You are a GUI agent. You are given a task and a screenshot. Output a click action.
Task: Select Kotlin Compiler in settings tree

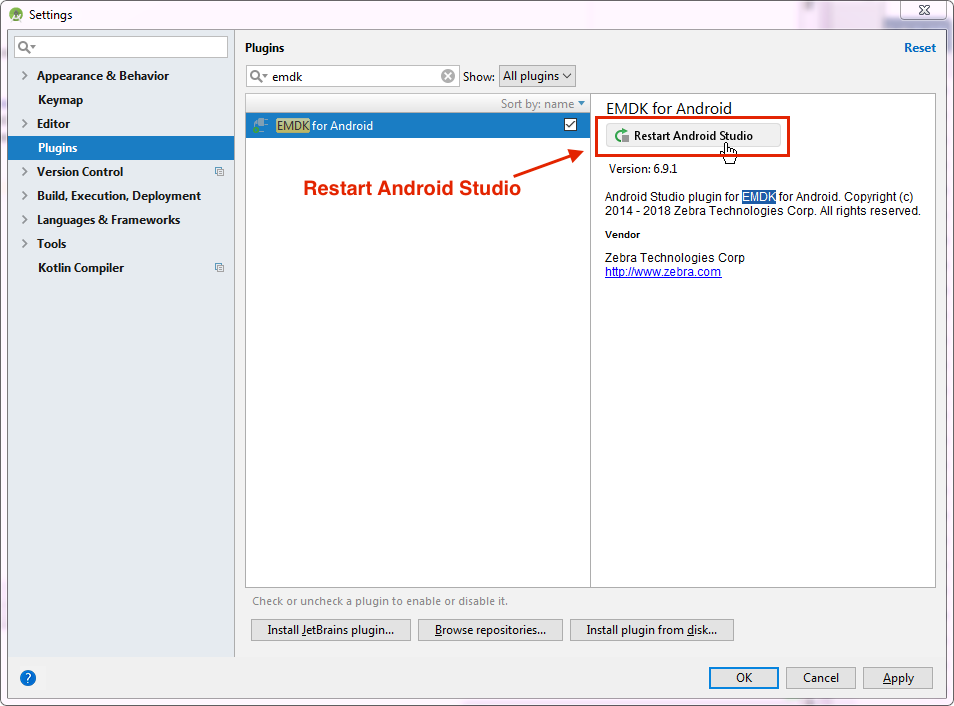pos(81,268)
